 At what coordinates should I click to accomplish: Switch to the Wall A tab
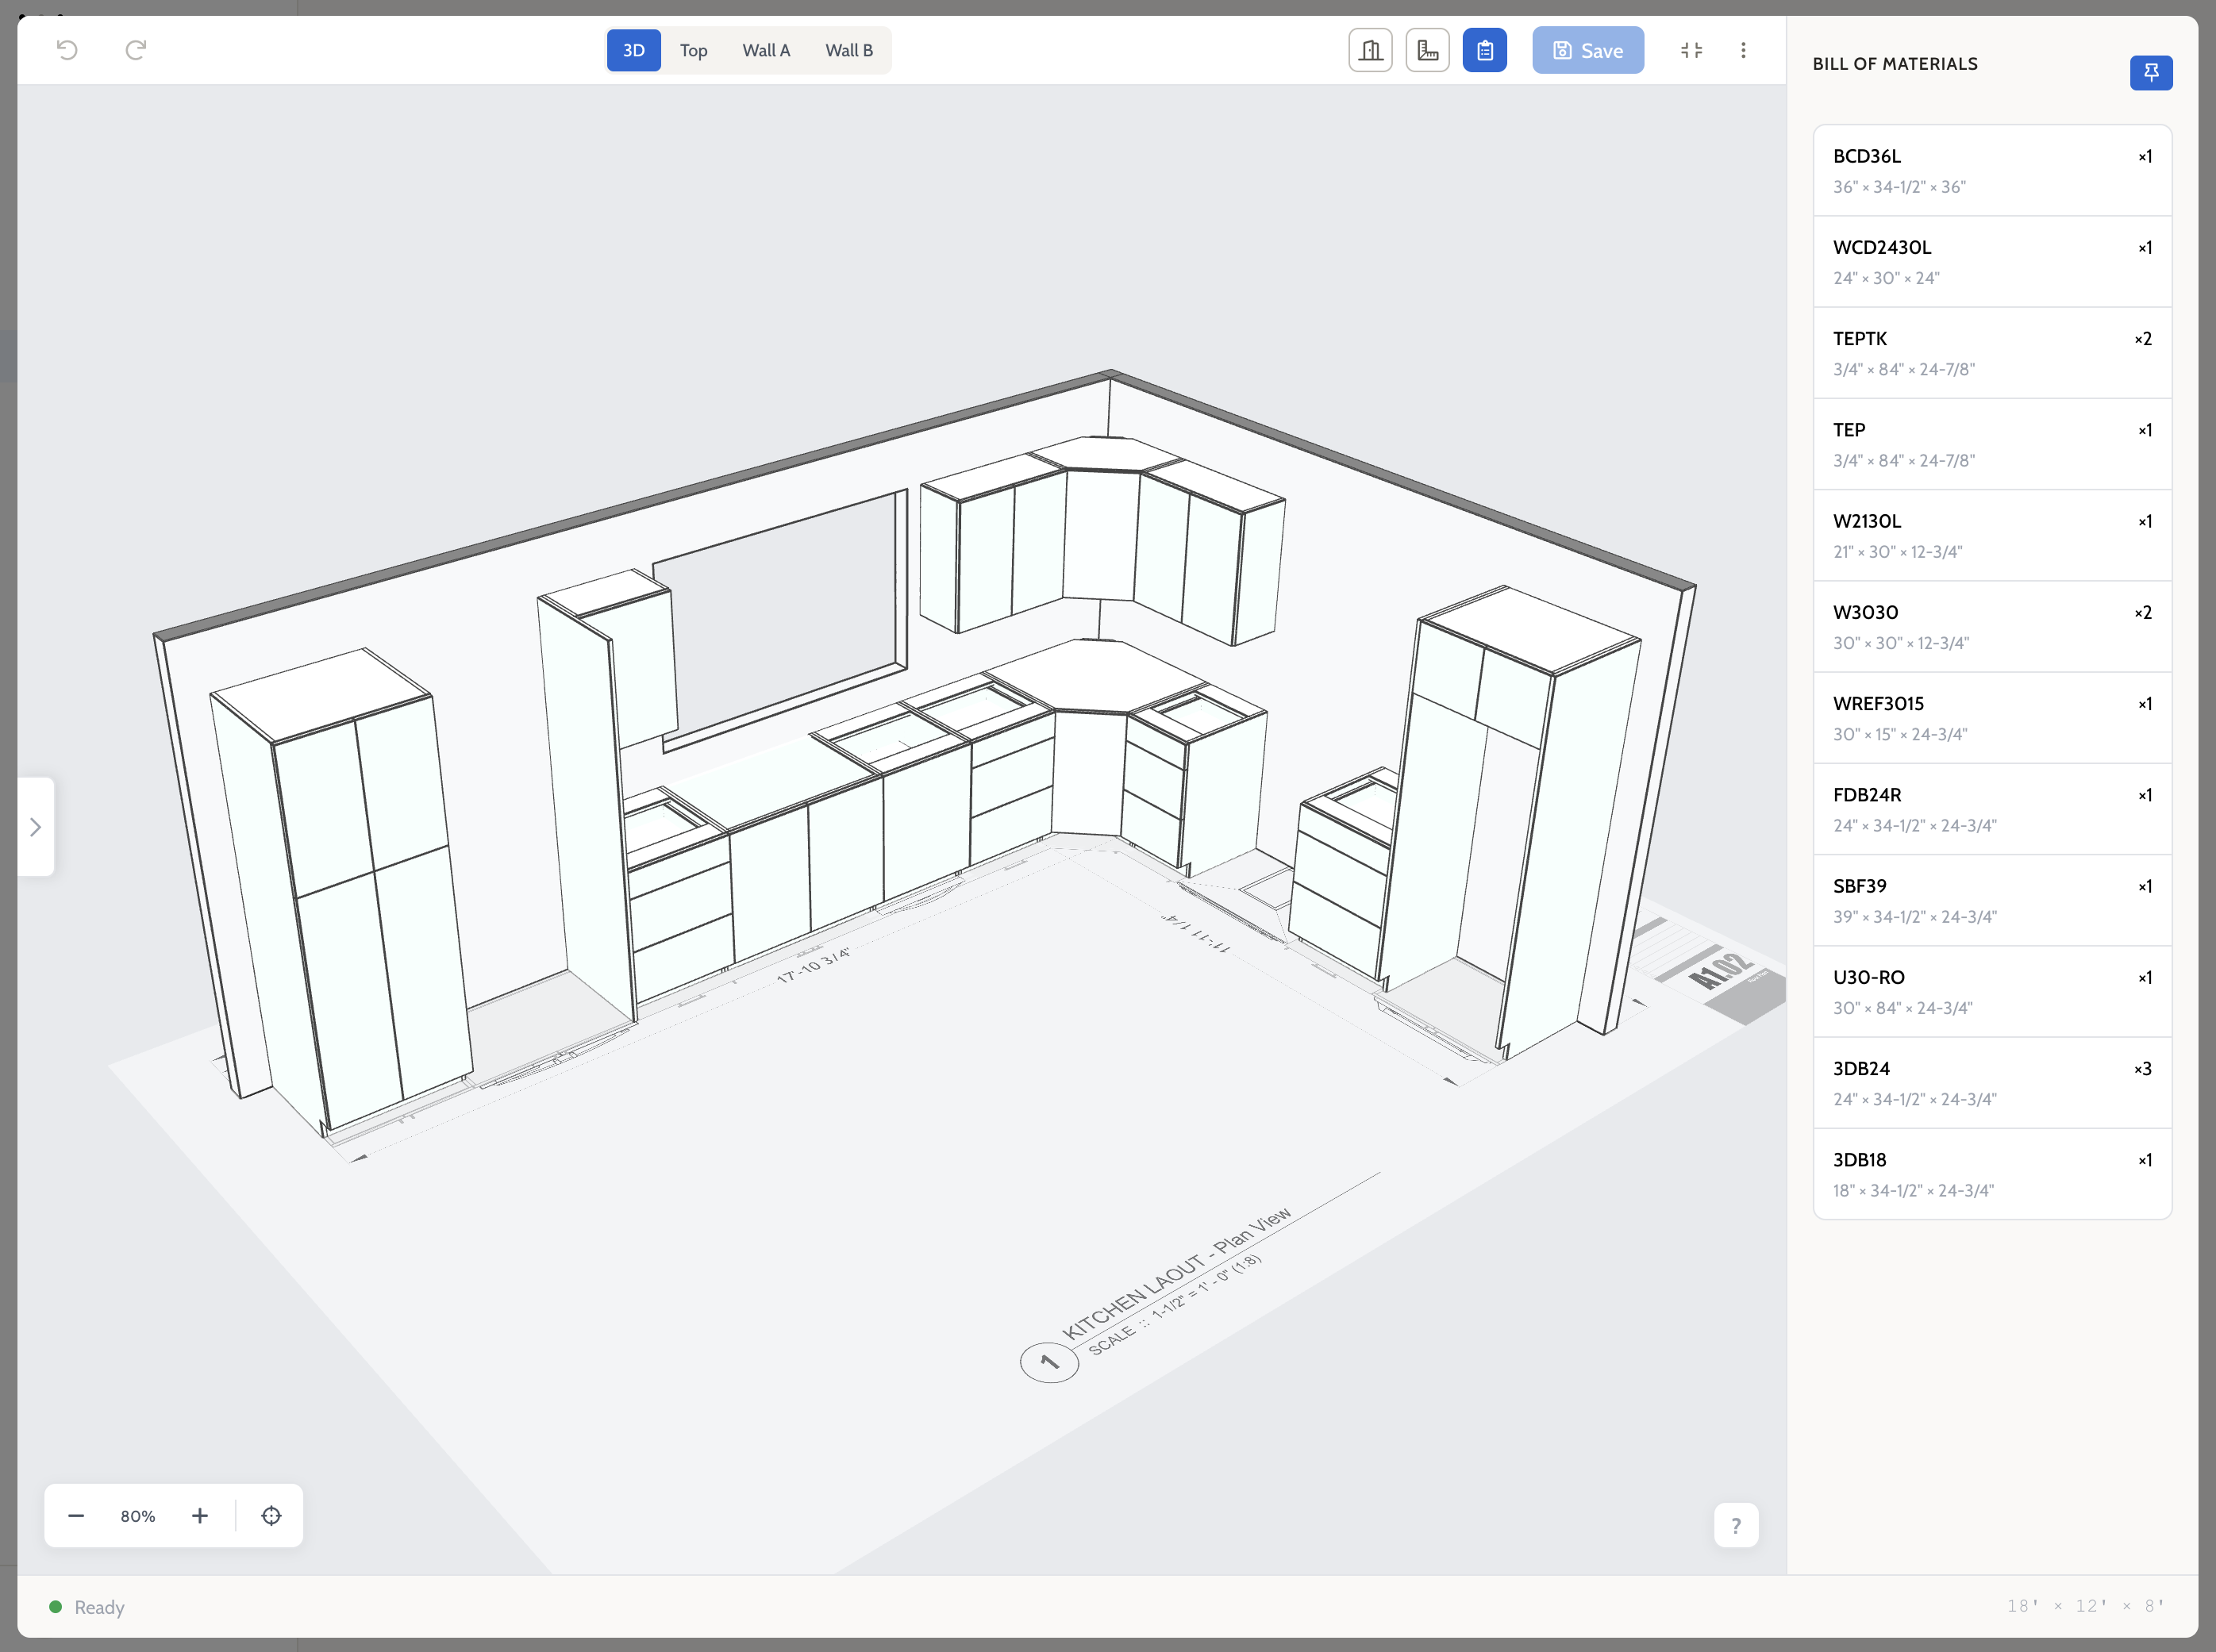pyautogui.click(x=766, y=50)
